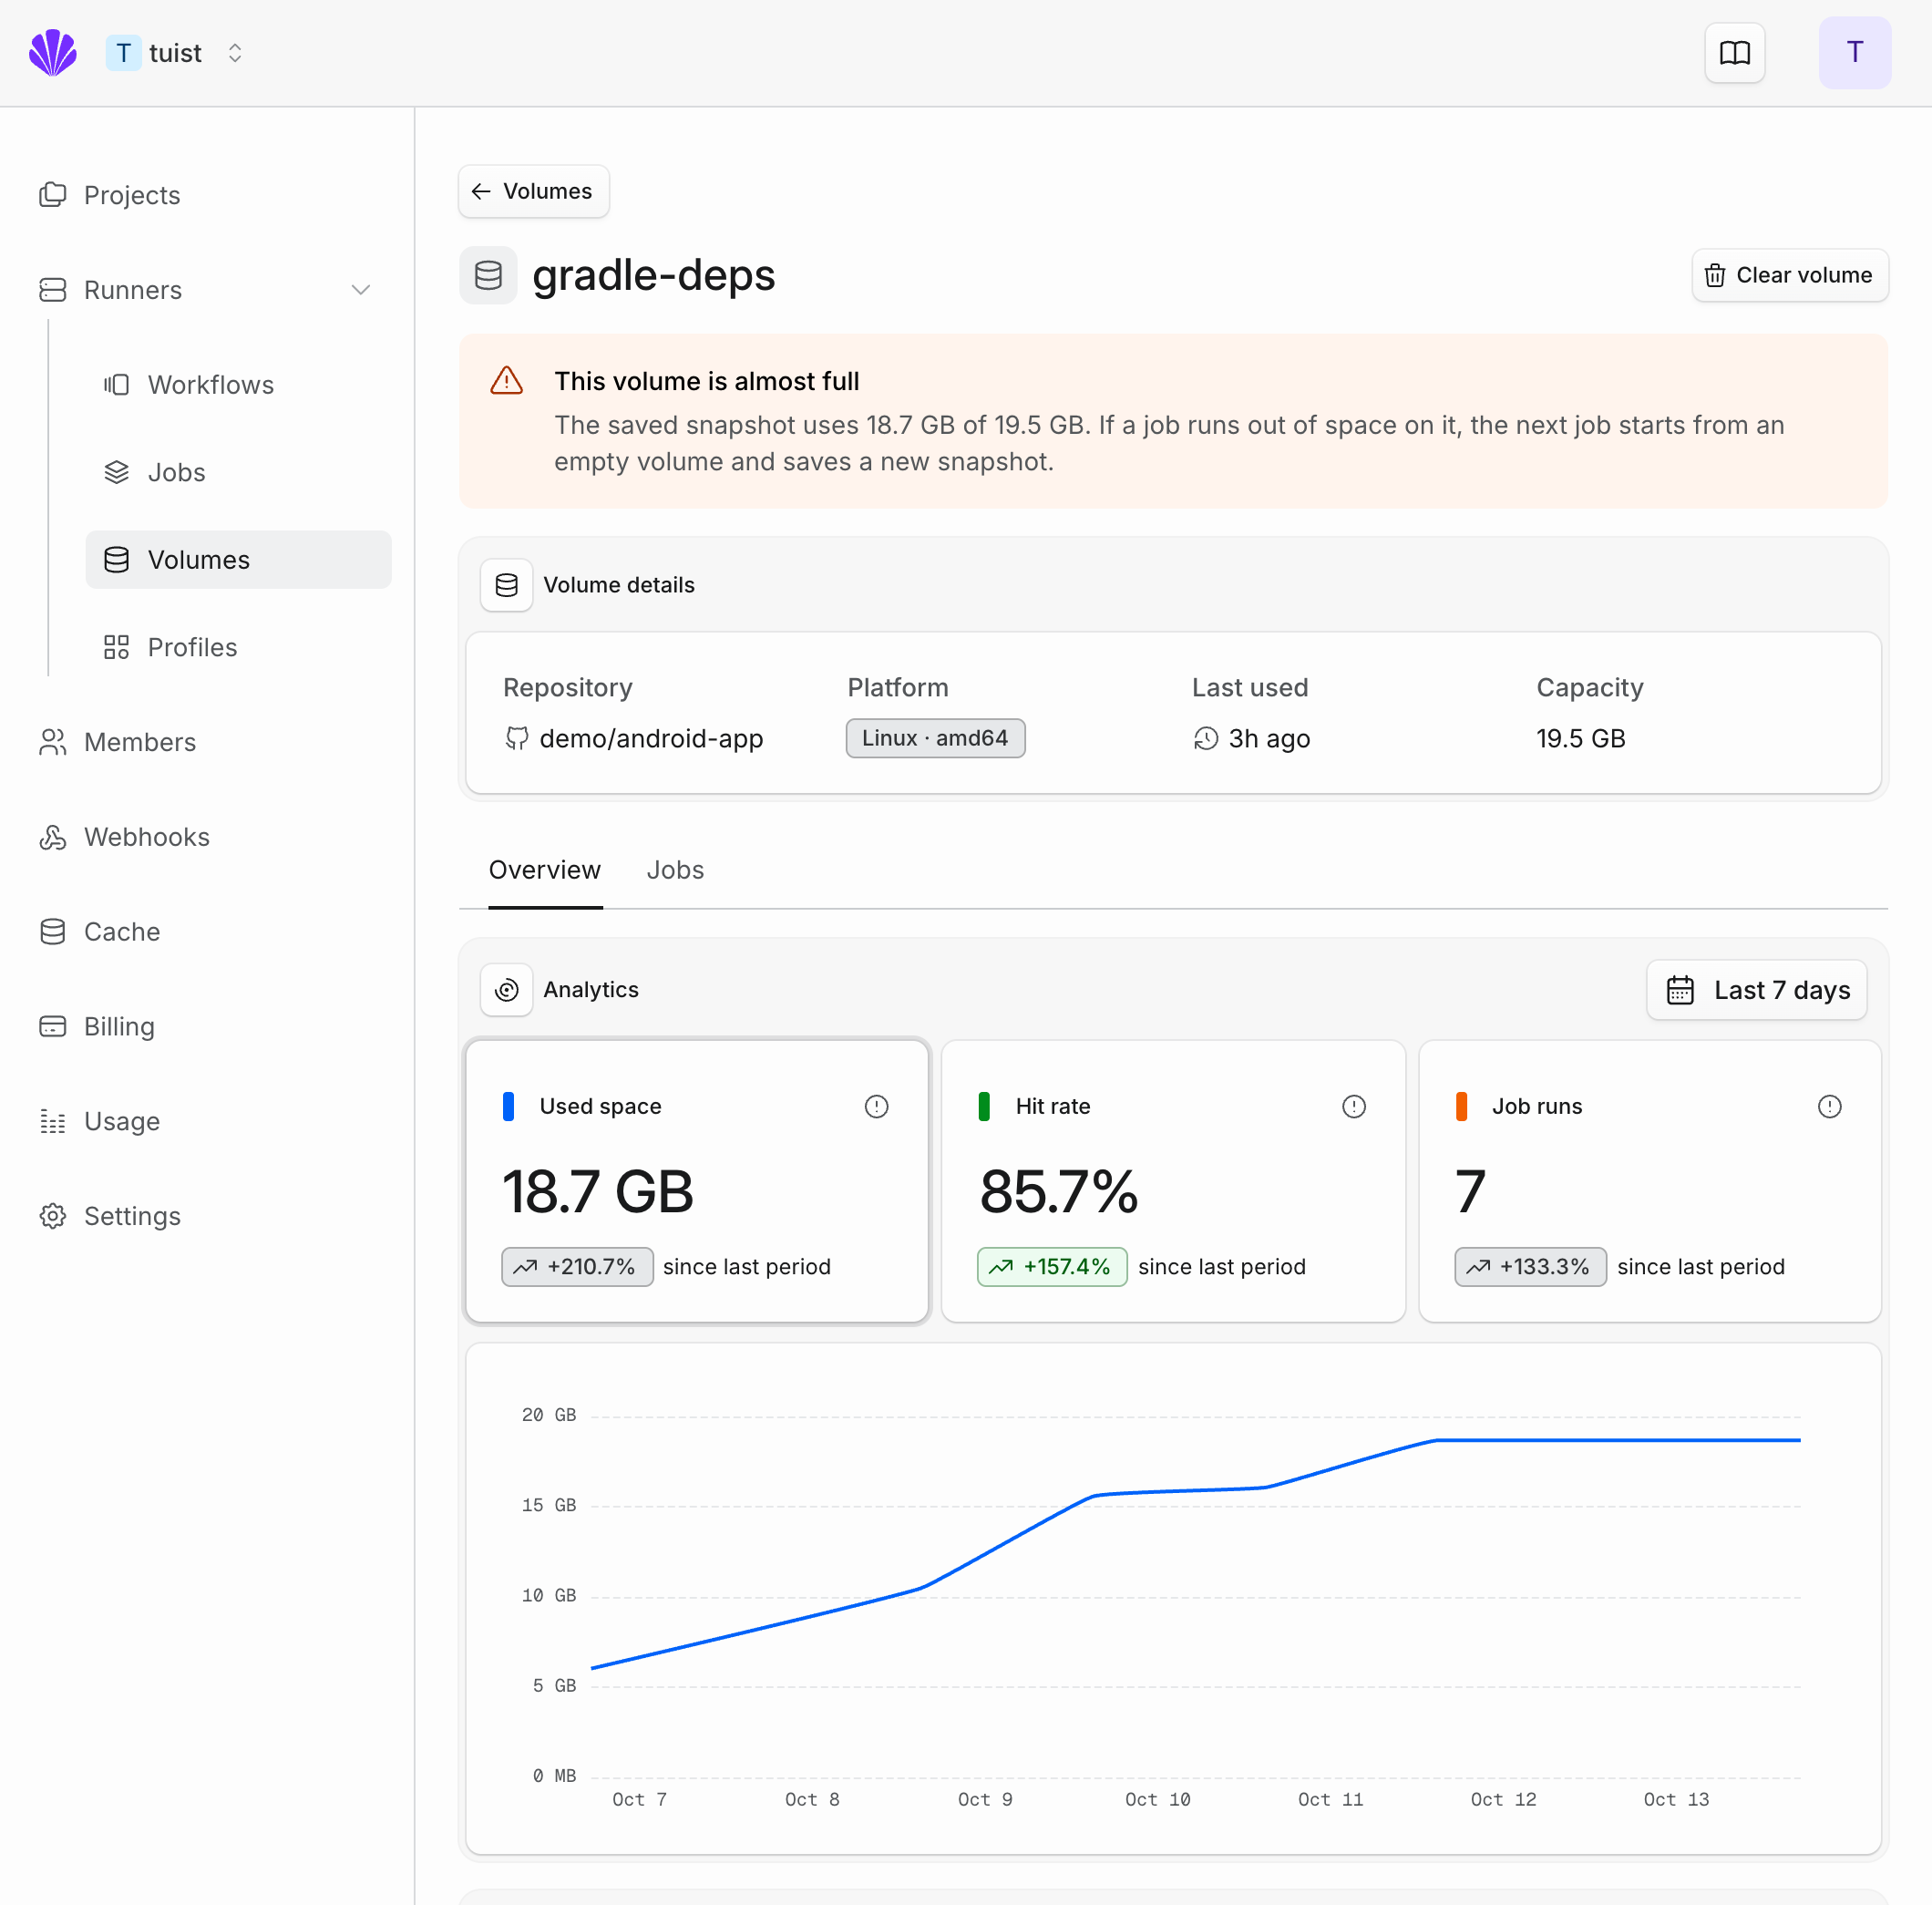The image size is (1932, 1905).
Task: Click the Used space info icon
Action: tap(876, 1106)
